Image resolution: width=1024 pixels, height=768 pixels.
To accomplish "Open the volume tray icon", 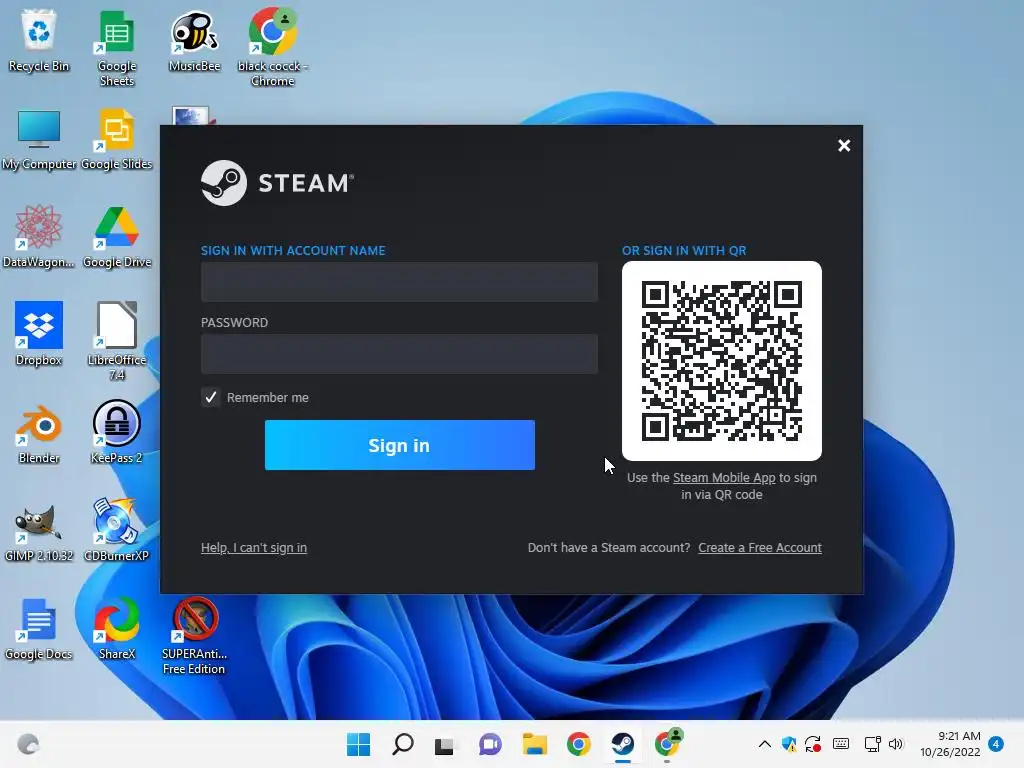I will pos(896,744).
